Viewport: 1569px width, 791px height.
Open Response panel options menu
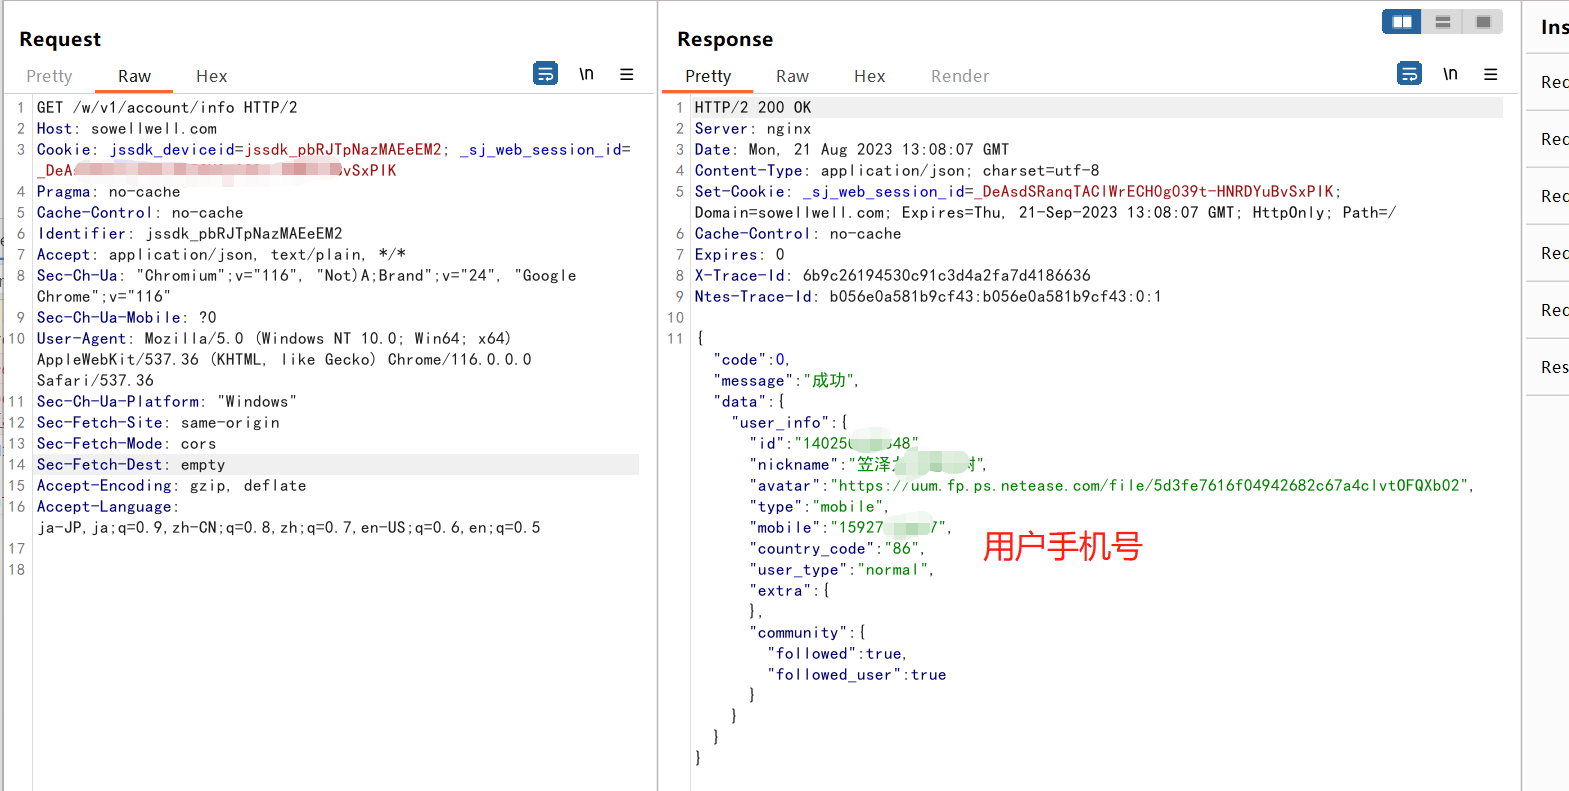pyautogui.click(x=1490, y=74)
